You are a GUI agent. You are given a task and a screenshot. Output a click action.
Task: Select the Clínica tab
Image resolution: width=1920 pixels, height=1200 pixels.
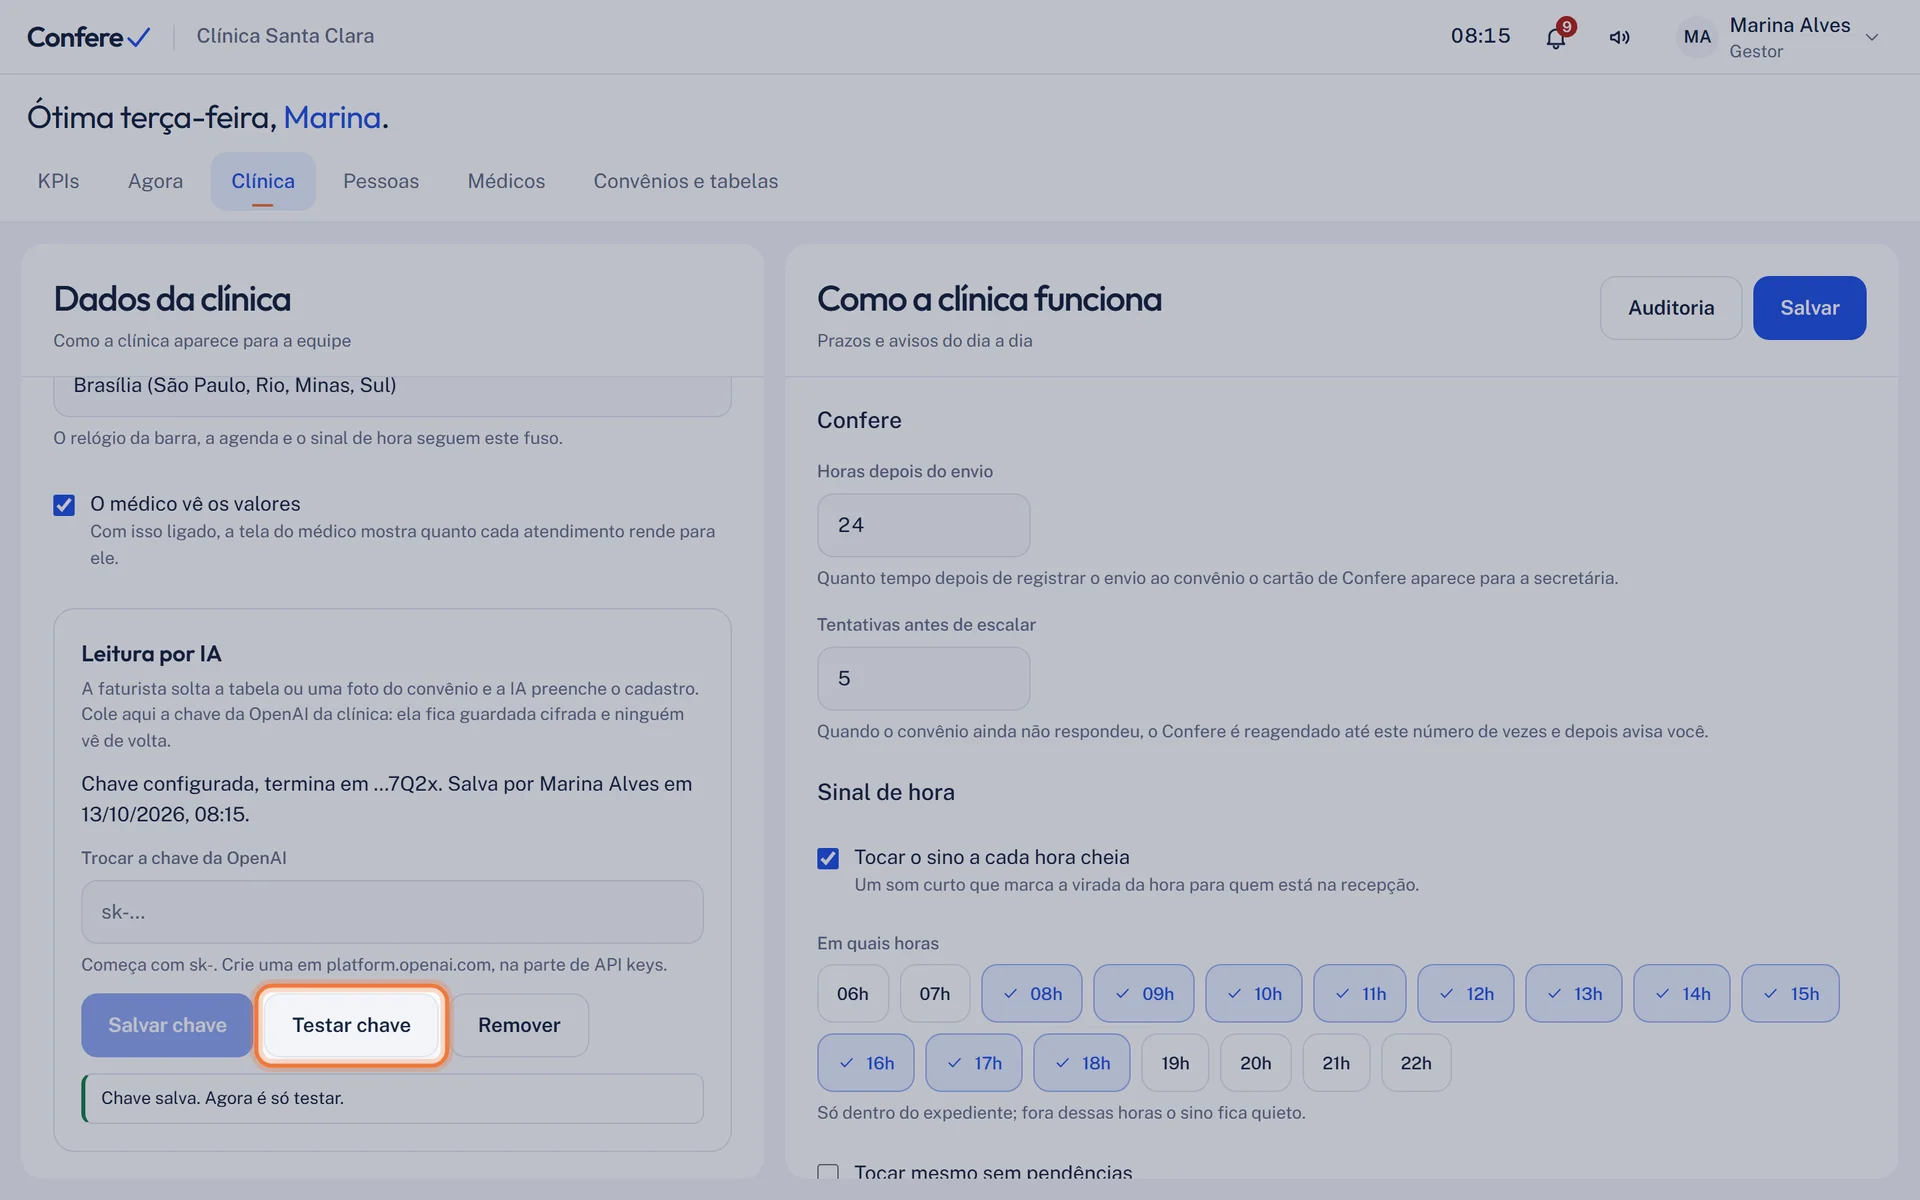(x=263, y=181)
